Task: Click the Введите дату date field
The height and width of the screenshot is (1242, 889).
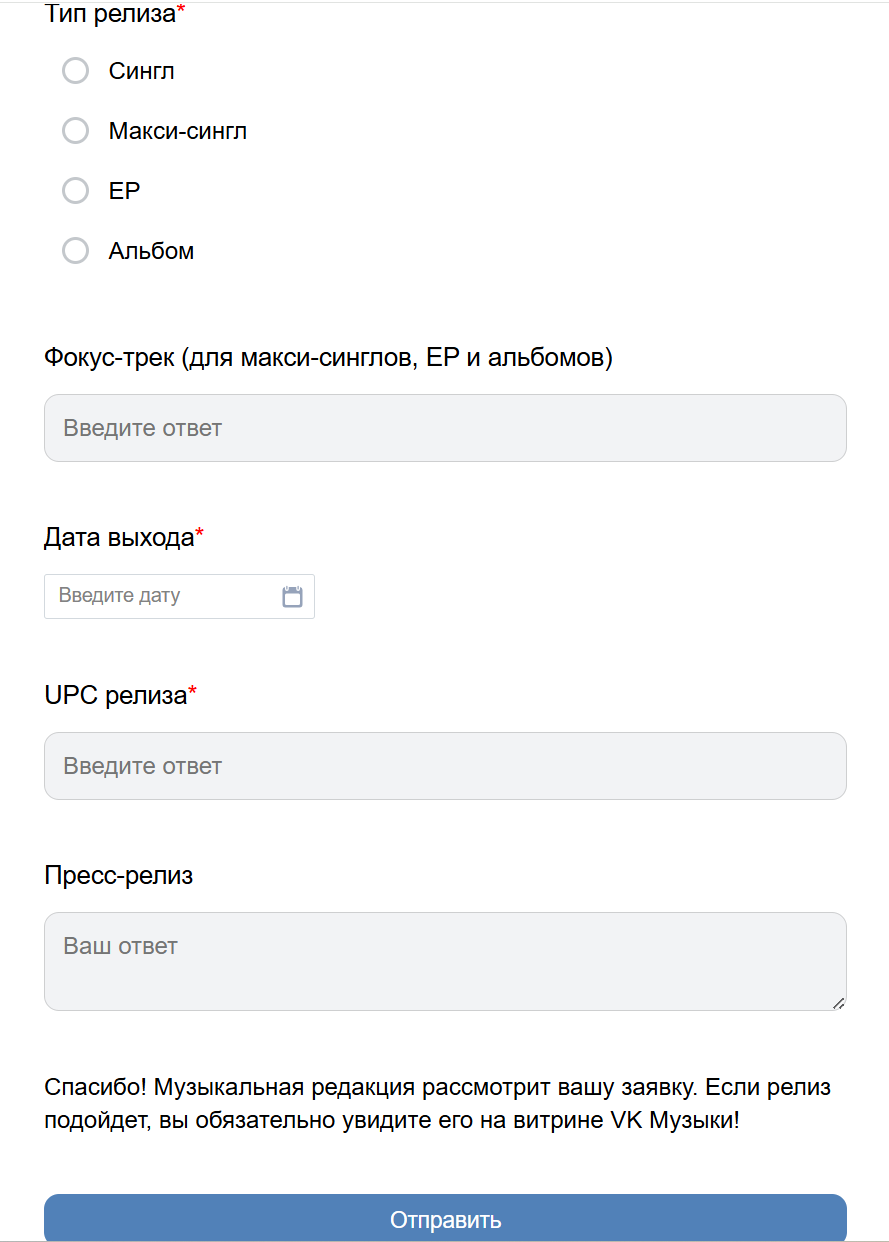Action: [160, 597]
